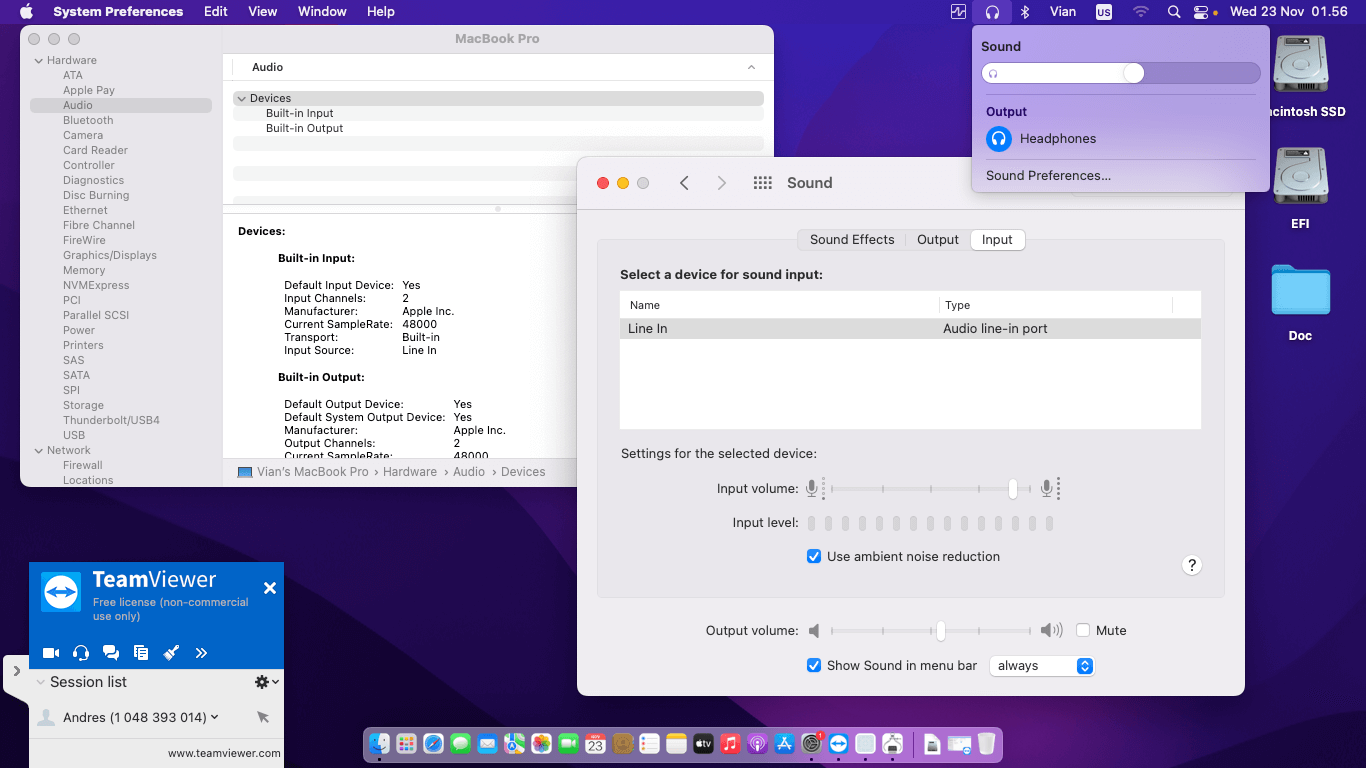The width and height of the screenshot is (1366, 768).
Task: Open the TeamViewer gear settings dropdown
Action: point(266,682)
